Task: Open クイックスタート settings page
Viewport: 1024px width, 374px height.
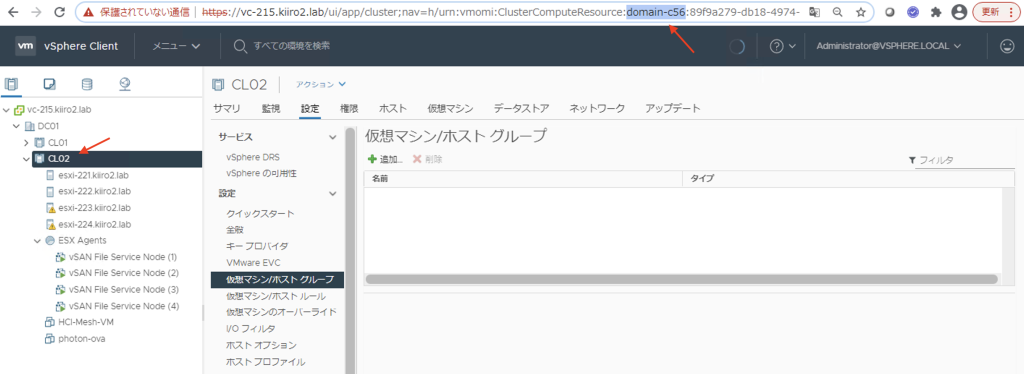Action: click(x=260, y=213)
